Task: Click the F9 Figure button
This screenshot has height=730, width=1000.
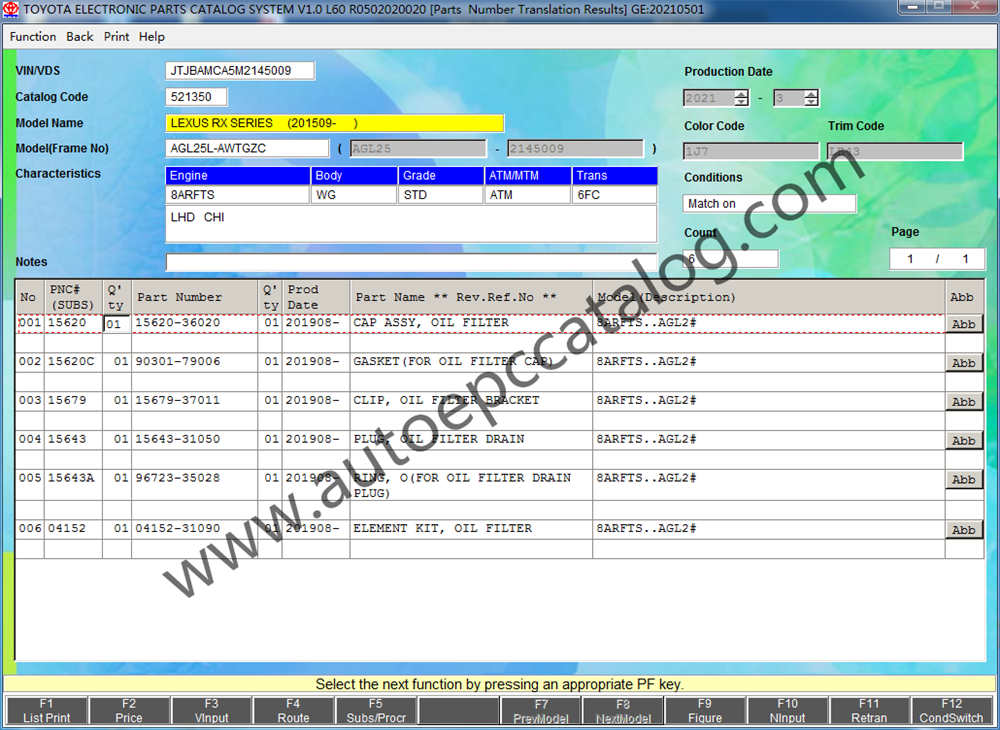Action: [705, 710]
